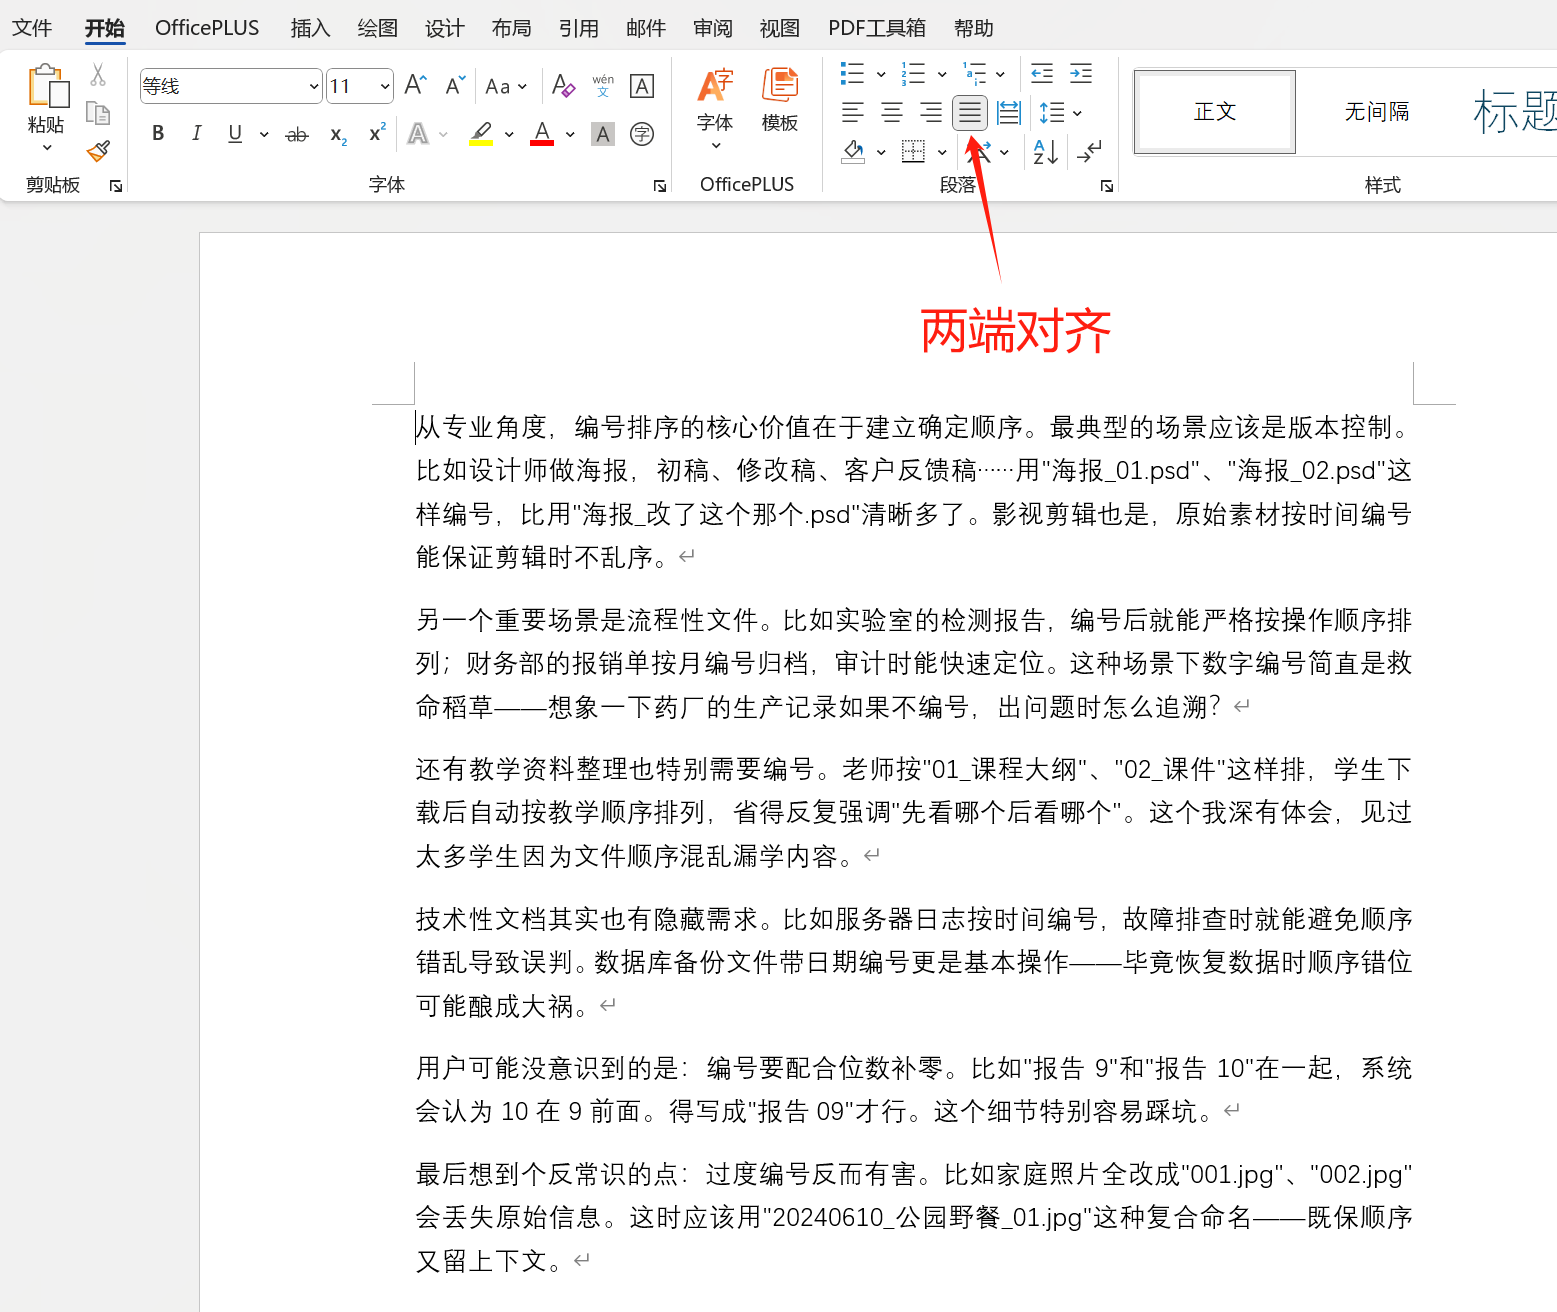Select the Increase Font Size icon
This screenshot has width=1557, height=1312.
point(413,85)
